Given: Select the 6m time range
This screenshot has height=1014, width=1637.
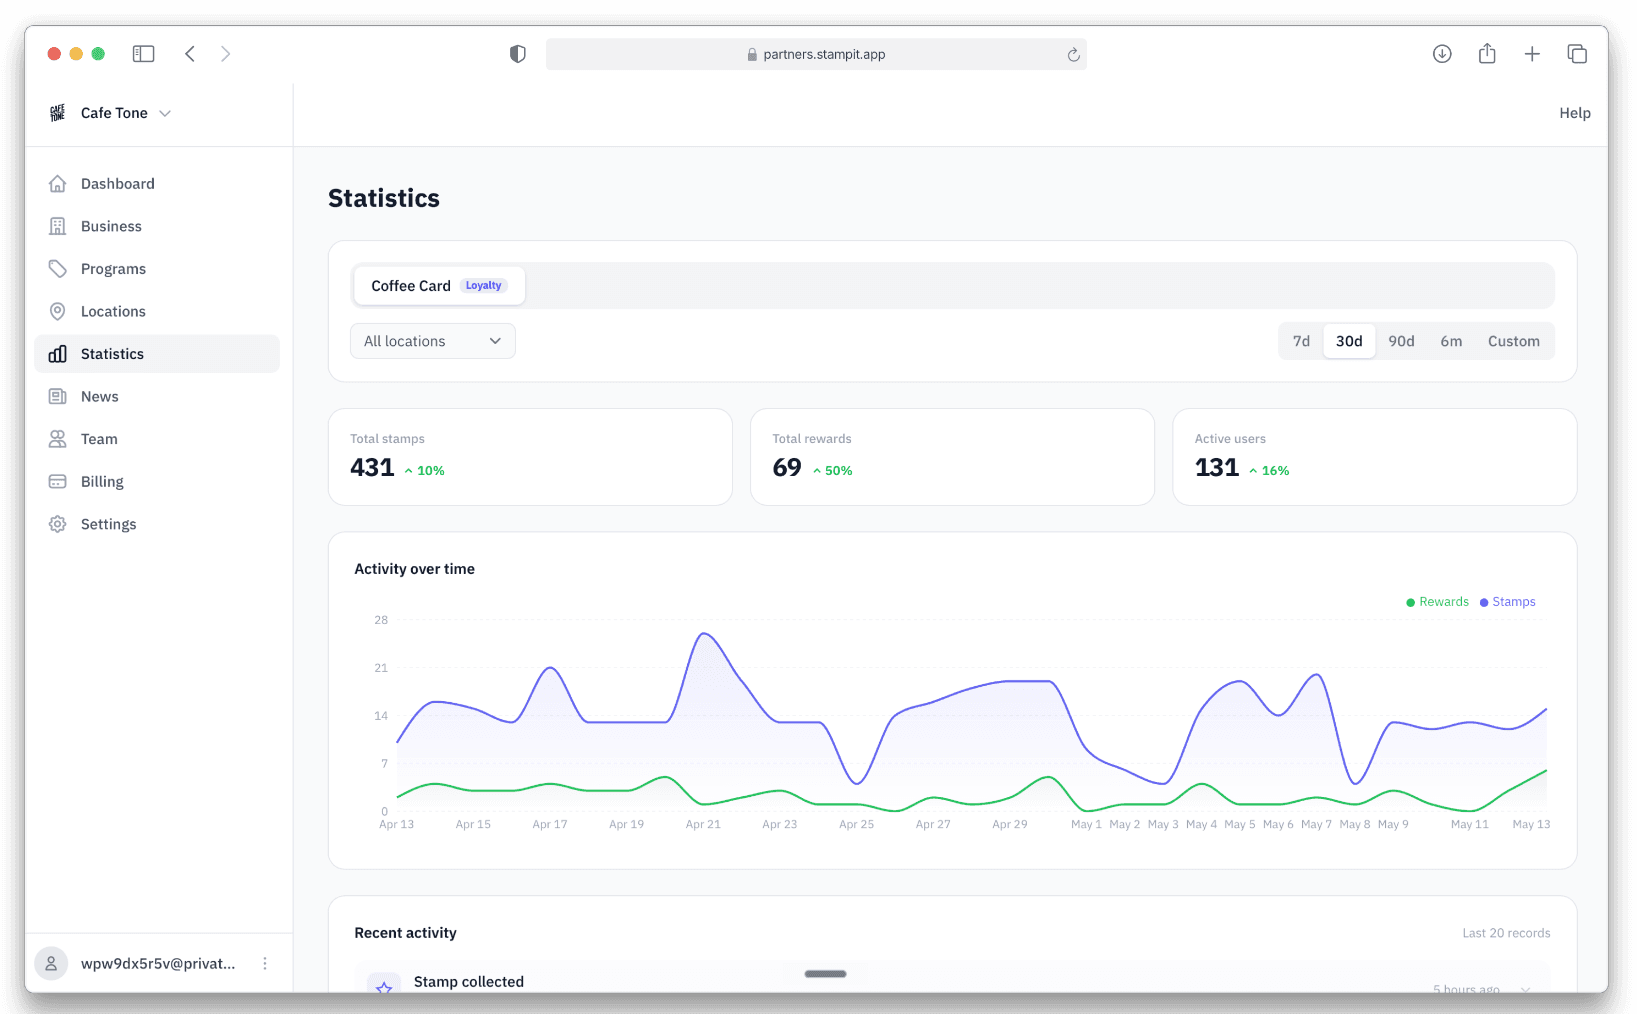Looking at the screenshot, I should coord(1451,341).
